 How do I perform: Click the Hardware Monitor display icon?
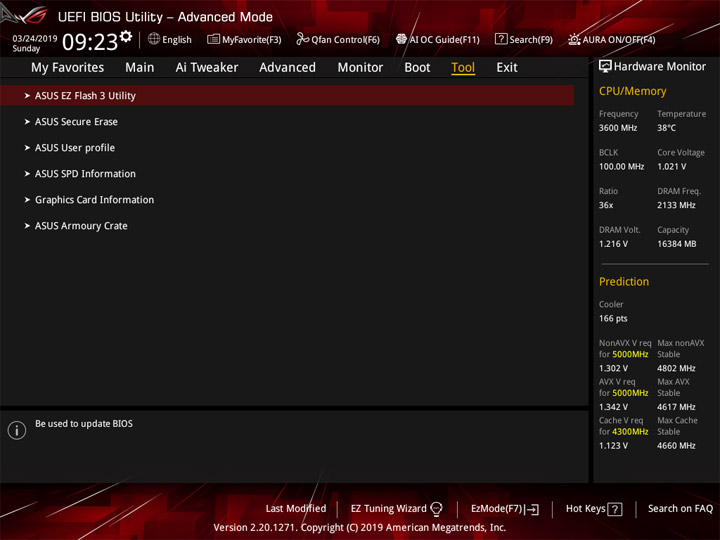click(x=605, y=66)
